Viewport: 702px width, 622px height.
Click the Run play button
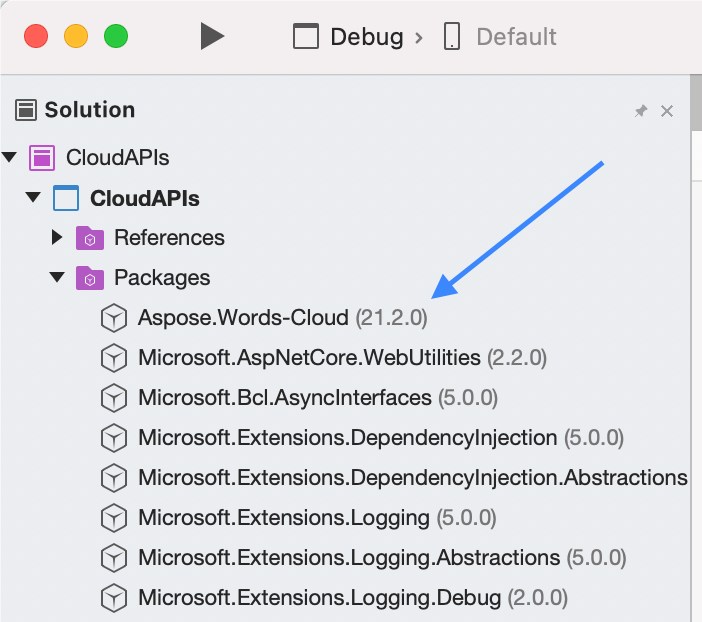pyautogui.click(x=211, y=37)
